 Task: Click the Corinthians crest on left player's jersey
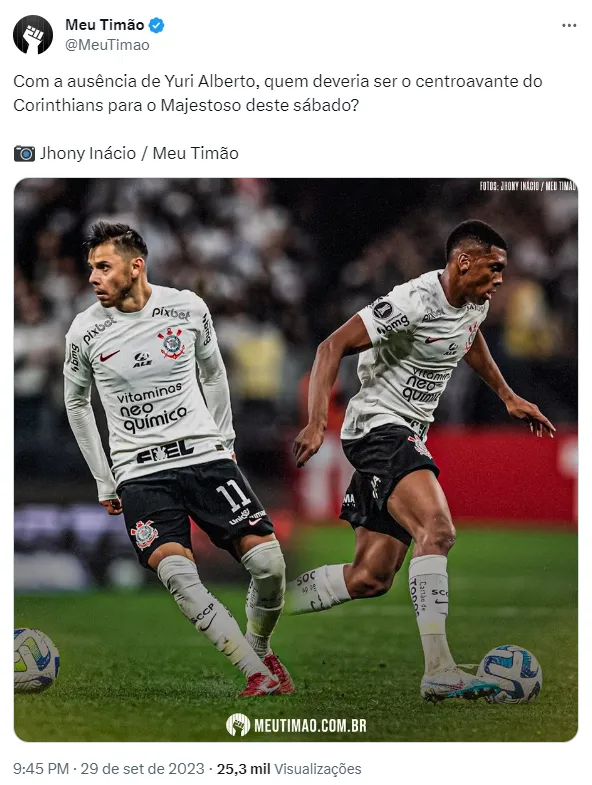[x=172, y=343]
